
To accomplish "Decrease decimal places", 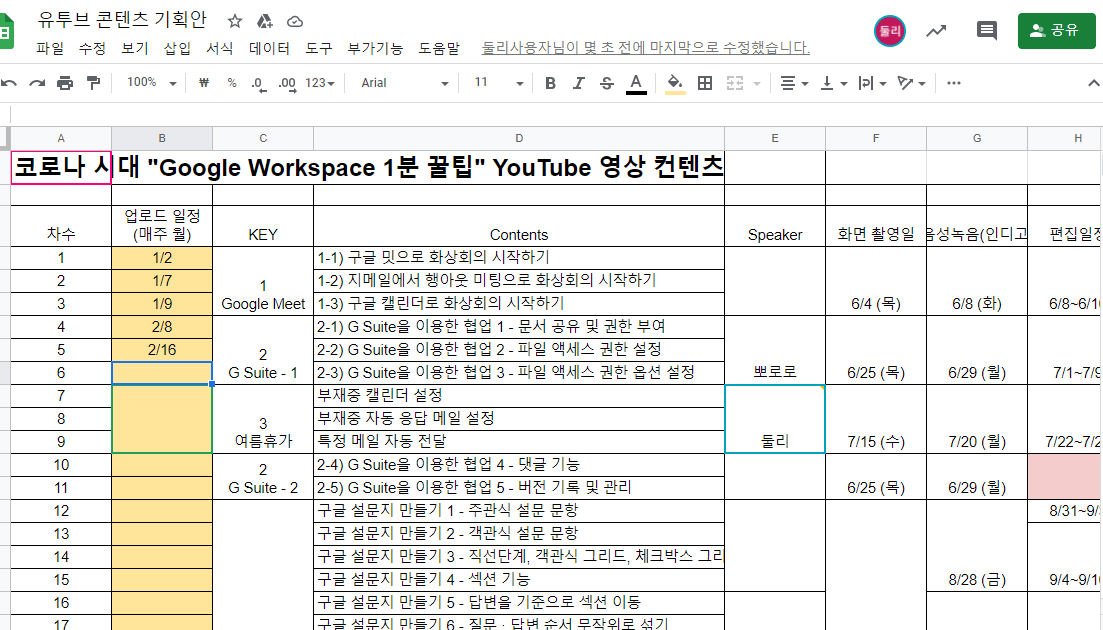I will click(x=259, y=84).
